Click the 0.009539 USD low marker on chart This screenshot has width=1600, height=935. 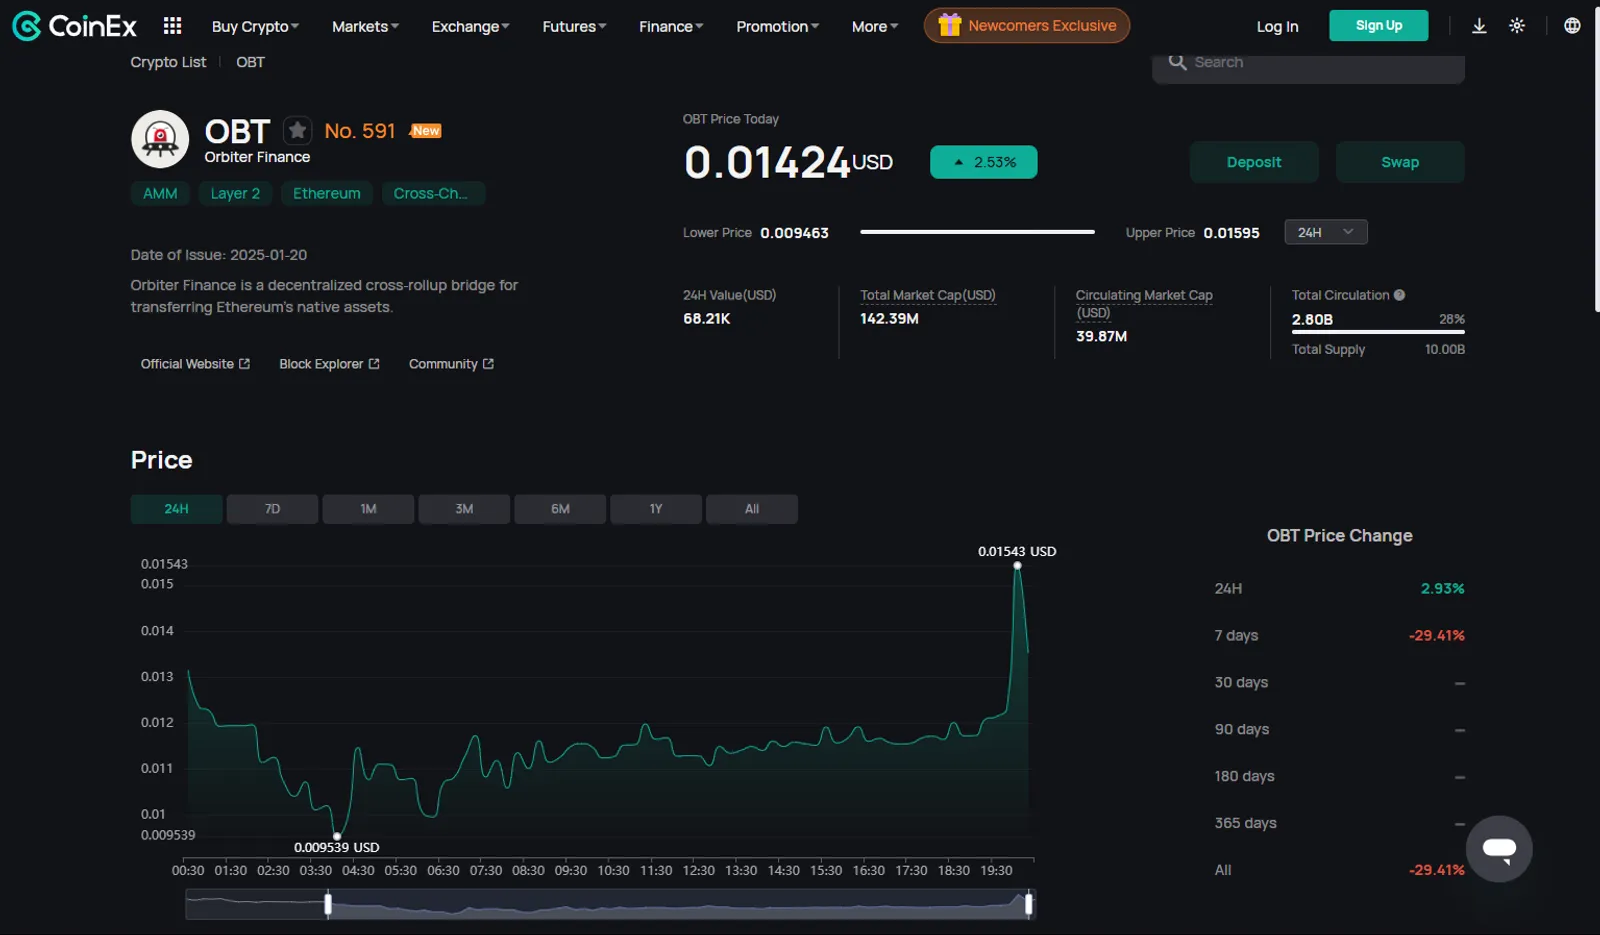click(337, 836)
